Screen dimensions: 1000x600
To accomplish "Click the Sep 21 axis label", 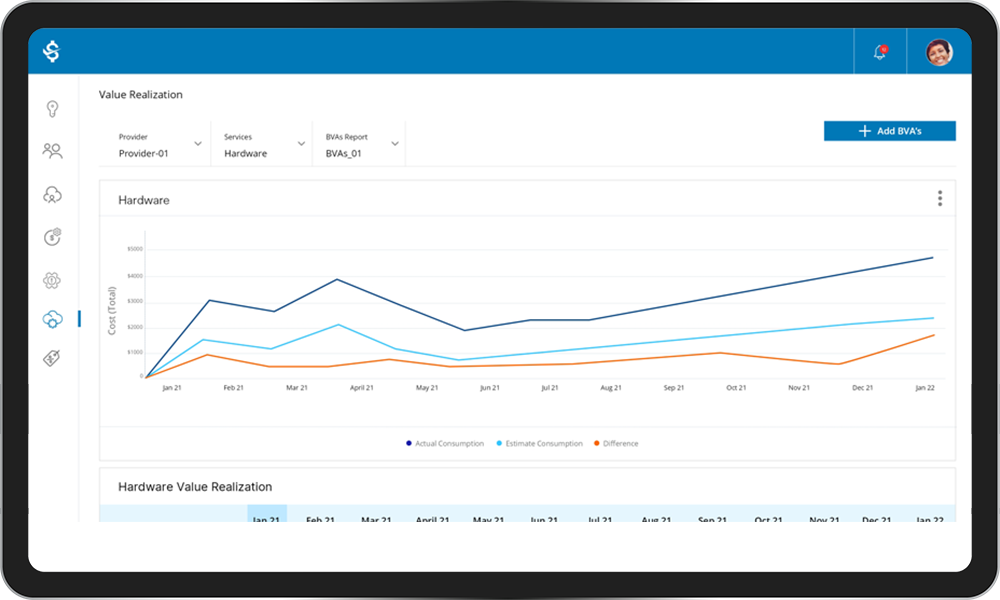I will (x=673, y=388).
